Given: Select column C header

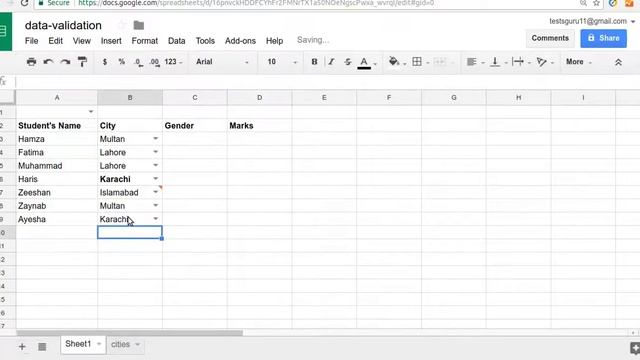Looking at the screenshot, I should pyautogui.click(x=195, y=98).
